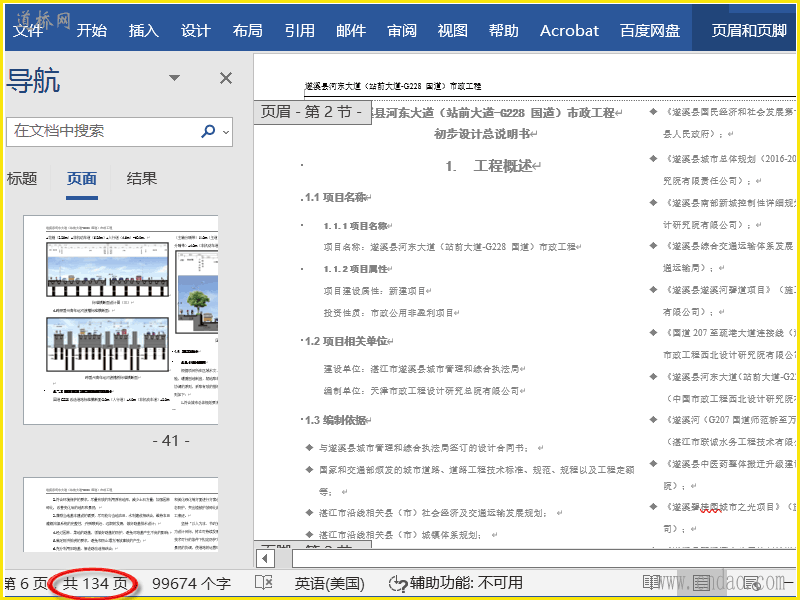Click the 第 6 页 page indicator
The image size is (800, 600).
(x=26, y=583)
